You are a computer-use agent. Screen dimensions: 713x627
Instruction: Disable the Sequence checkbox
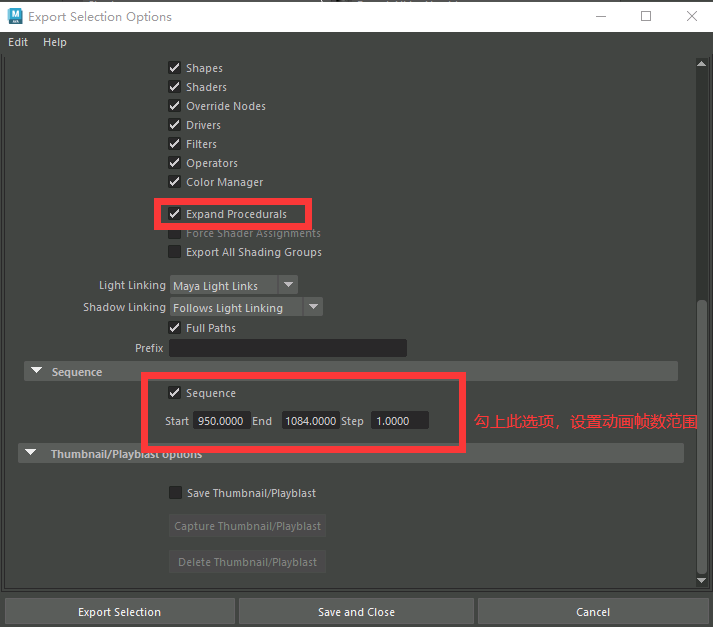pyautogui.click(x=175, y=393)
